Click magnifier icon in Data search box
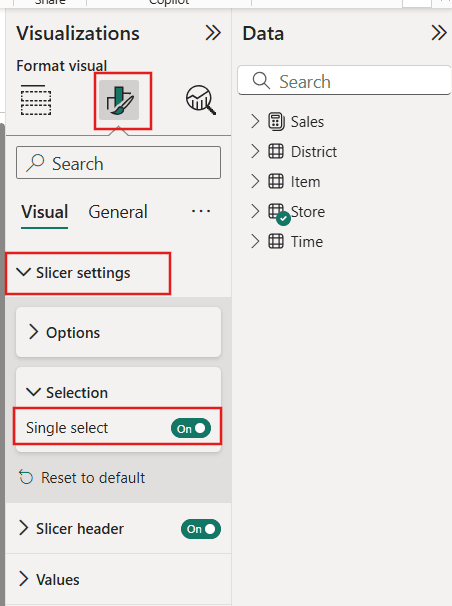Screen dimensions: 452x606 pos(261,81)
